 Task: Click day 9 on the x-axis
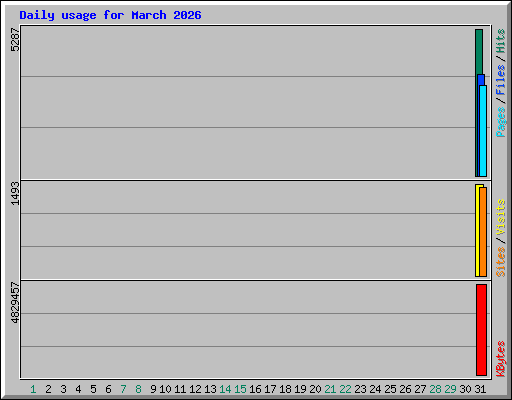[x=153, y=389]
